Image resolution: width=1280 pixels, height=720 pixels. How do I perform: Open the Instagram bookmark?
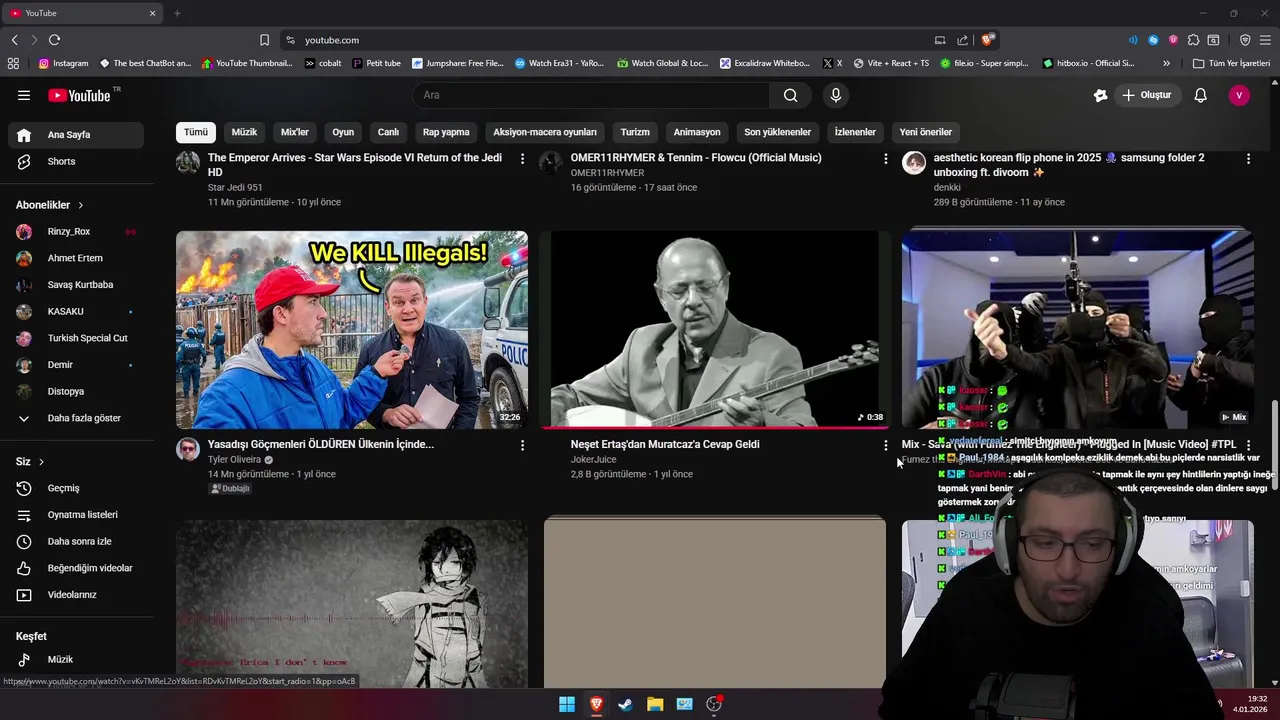(x=63, y=63)
